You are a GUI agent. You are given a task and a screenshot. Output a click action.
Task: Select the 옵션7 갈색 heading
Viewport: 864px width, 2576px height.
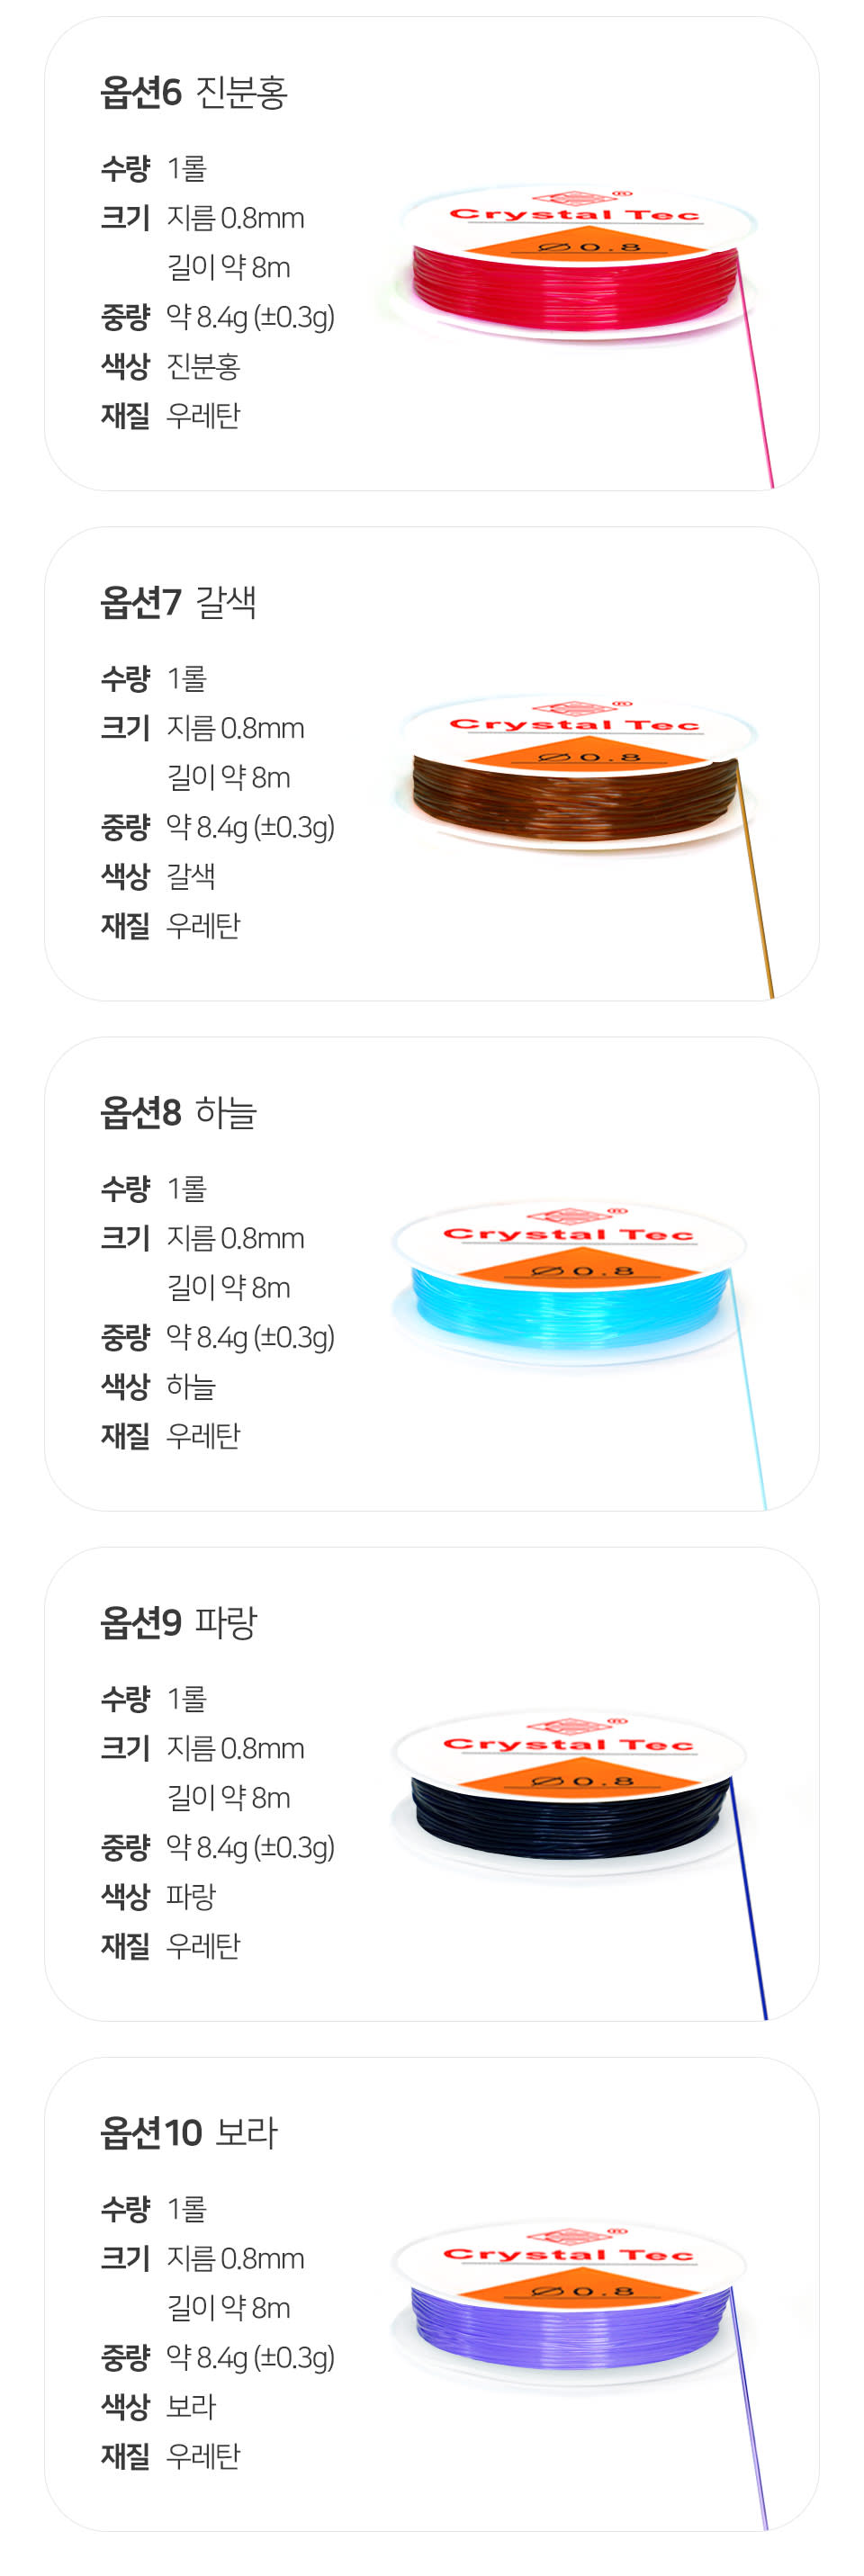[179, 602]
